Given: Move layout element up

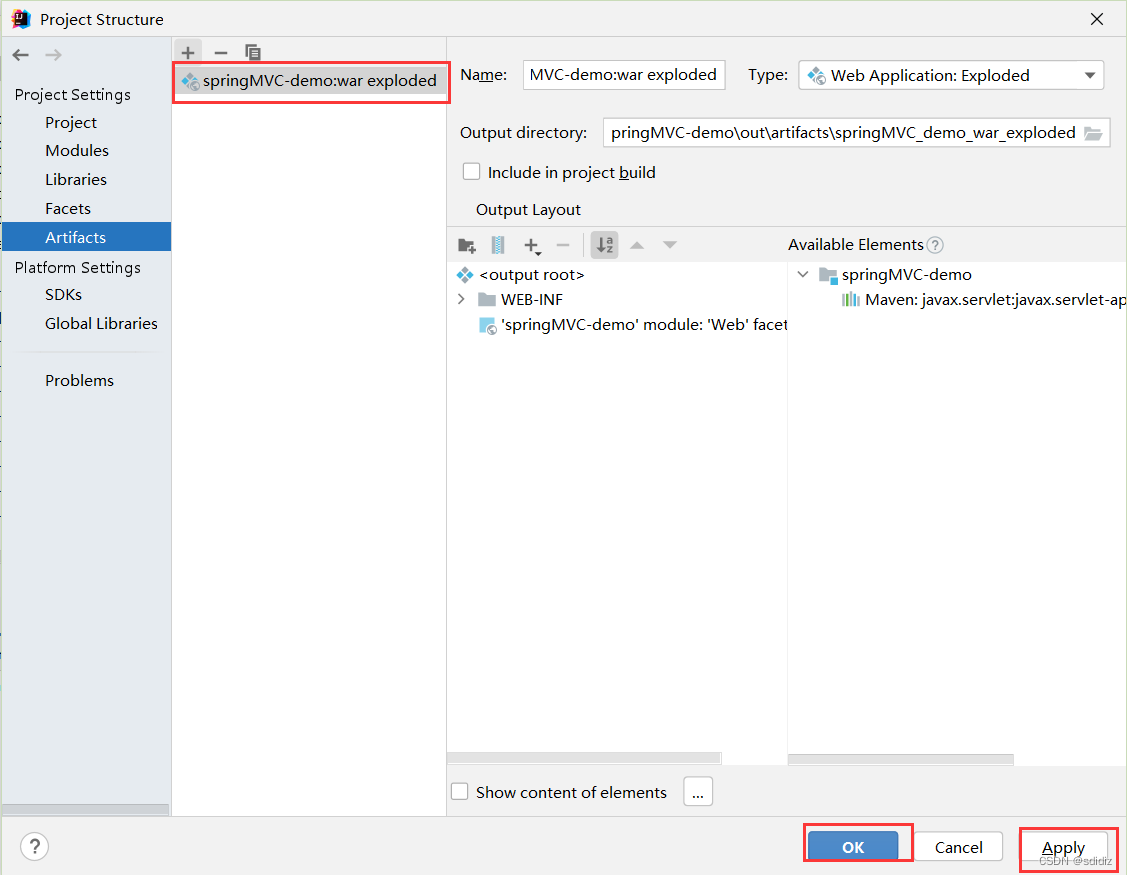Looking at the screenshot, I should 637,245.
